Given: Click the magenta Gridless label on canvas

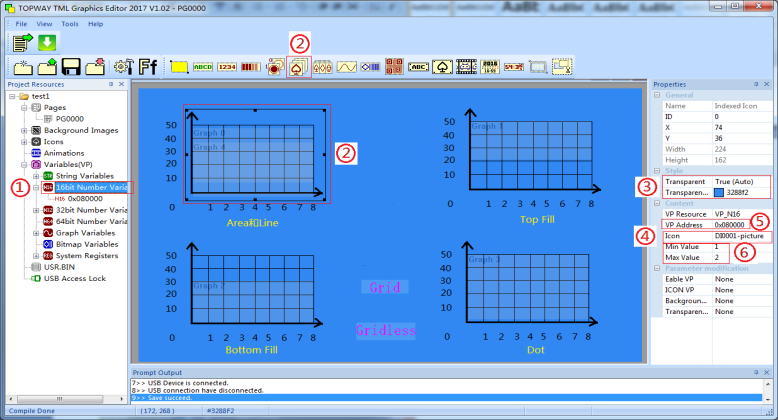Looking at the screenshot, I should pos(386,330).
